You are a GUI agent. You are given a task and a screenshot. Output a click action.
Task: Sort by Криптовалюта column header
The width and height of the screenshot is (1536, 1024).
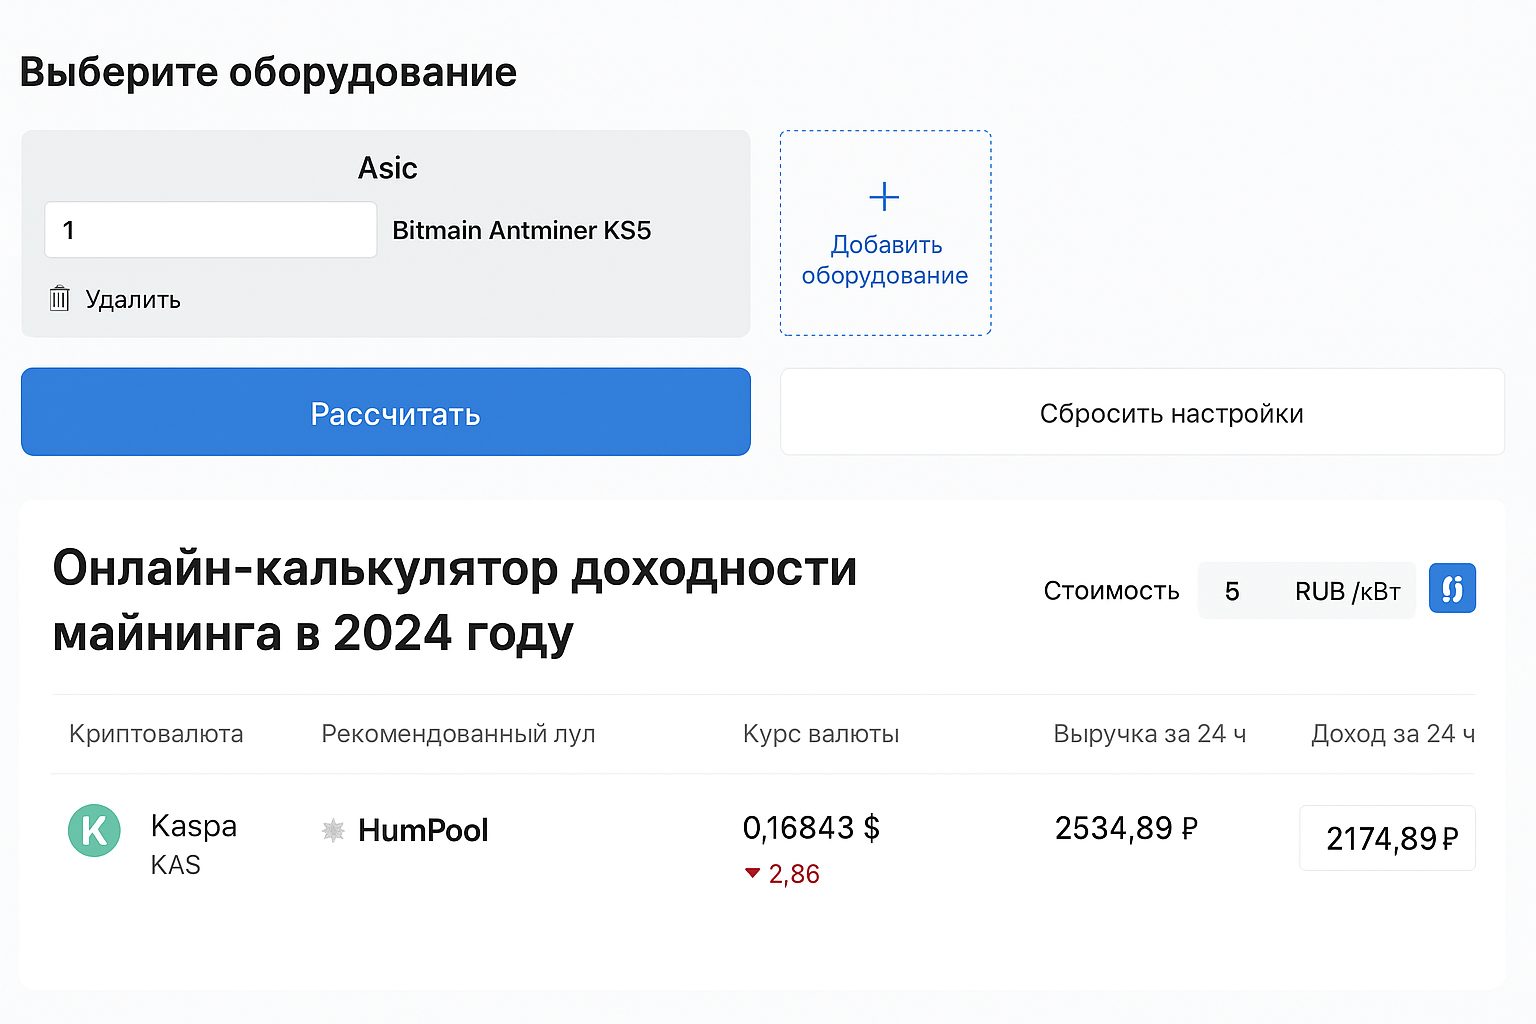pos(156,734)
